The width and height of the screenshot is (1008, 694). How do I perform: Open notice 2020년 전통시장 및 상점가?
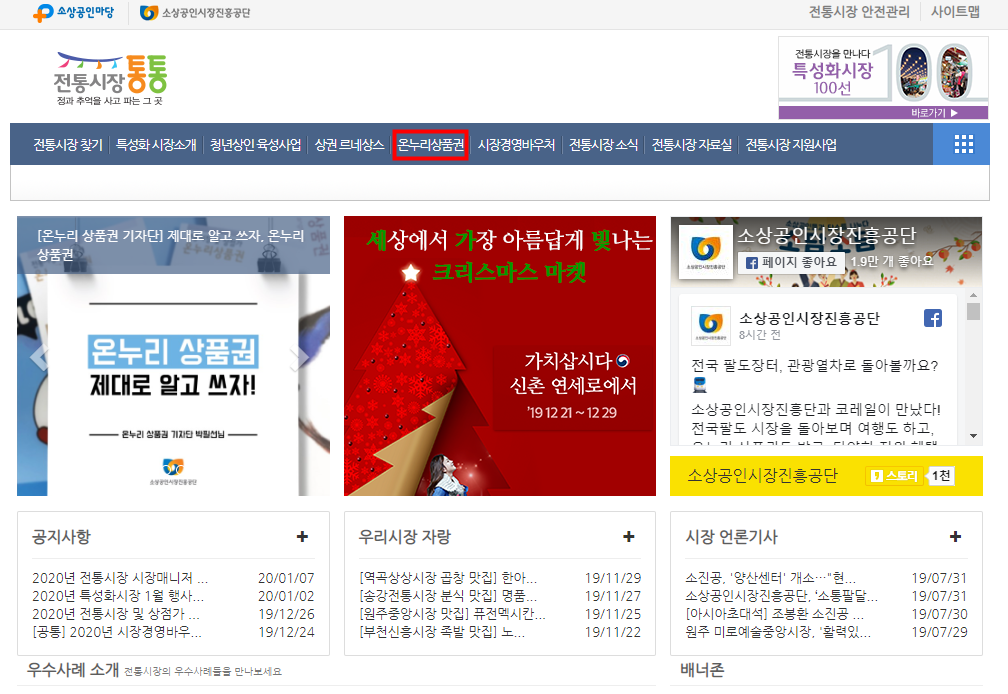click(x=116, y=614)
